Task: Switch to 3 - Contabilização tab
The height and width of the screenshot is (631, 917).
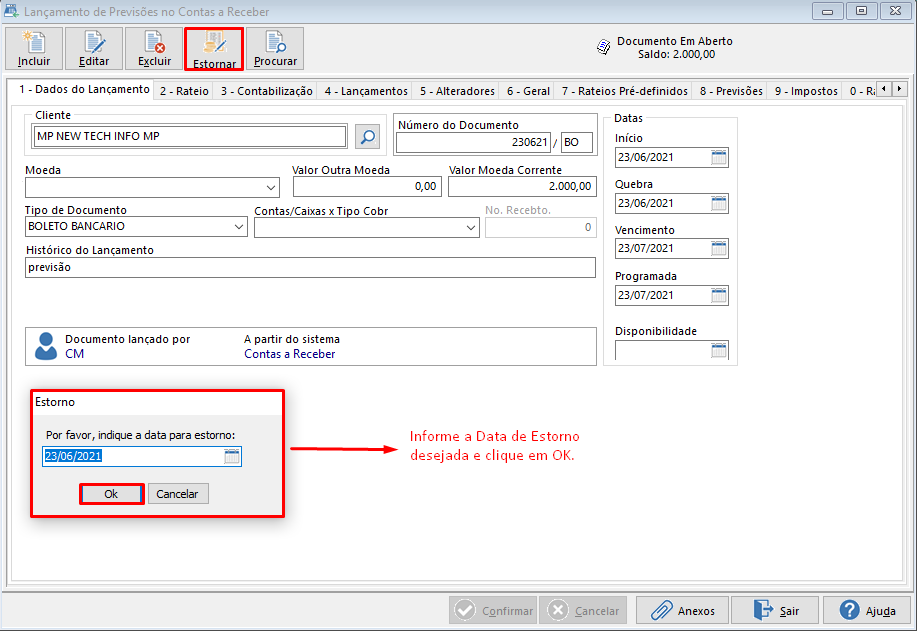Action: 267,91
